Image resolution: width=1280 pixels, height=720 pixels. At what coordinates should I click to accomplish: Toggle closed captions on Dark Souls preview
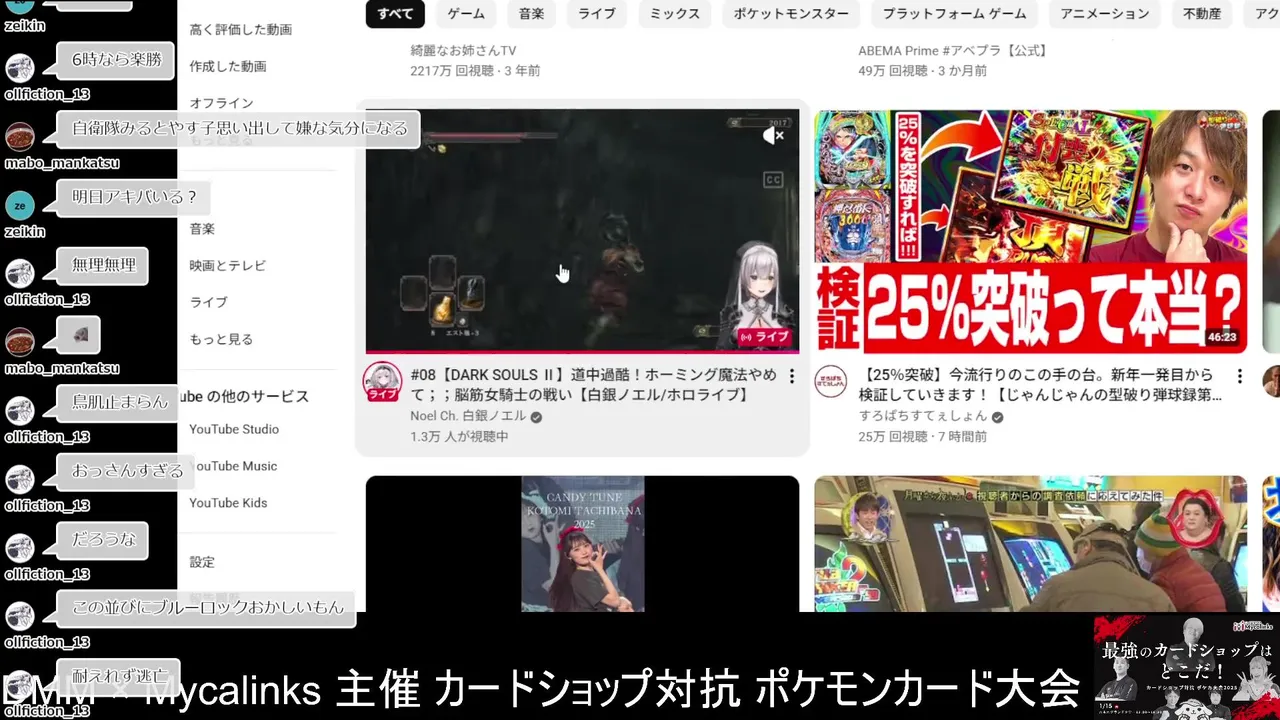pos(773,180)
